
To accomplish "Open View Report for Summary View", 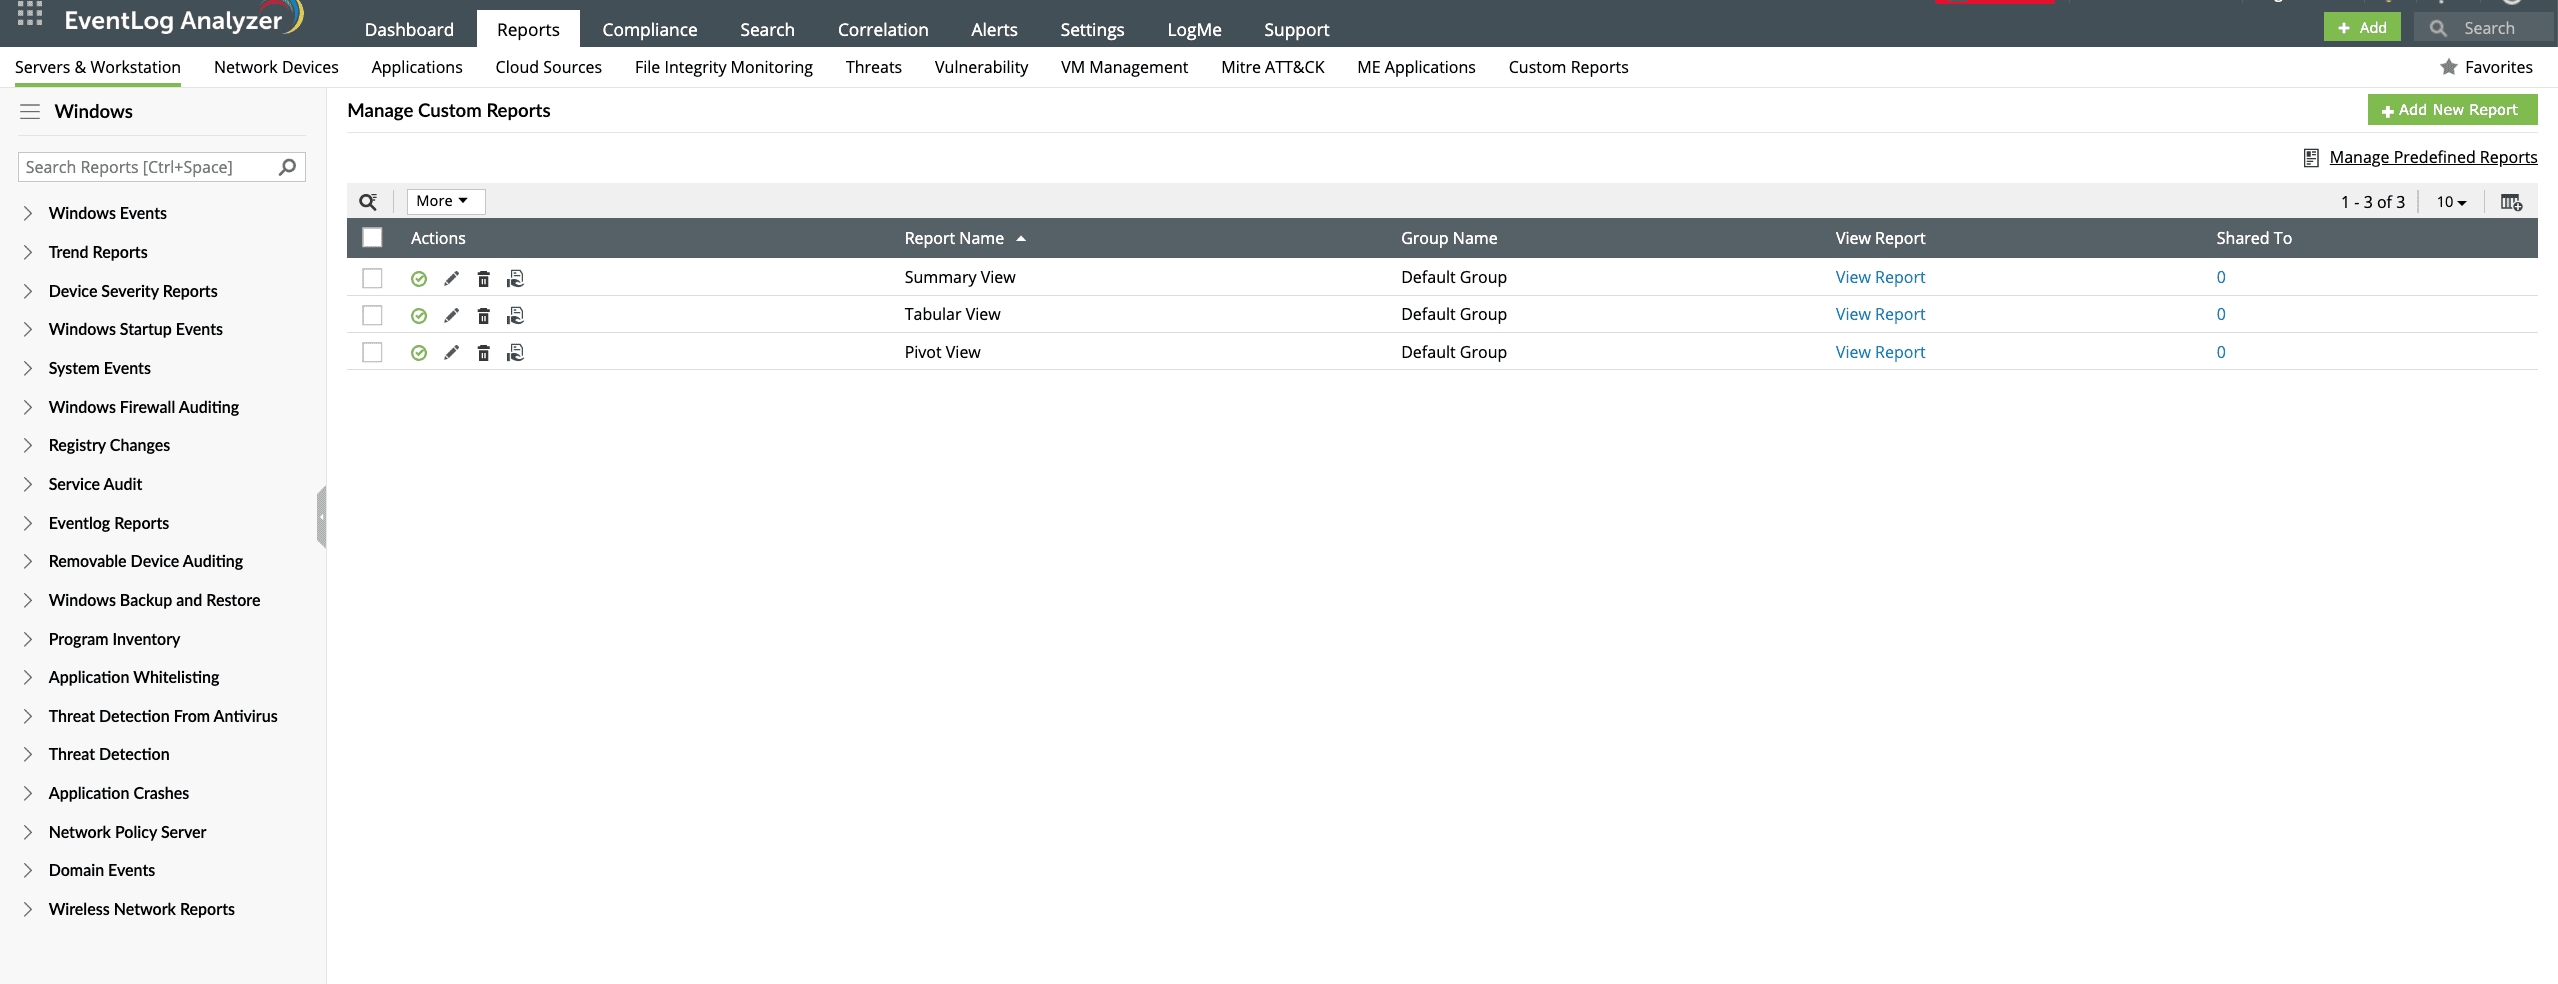I will 1880,277.
